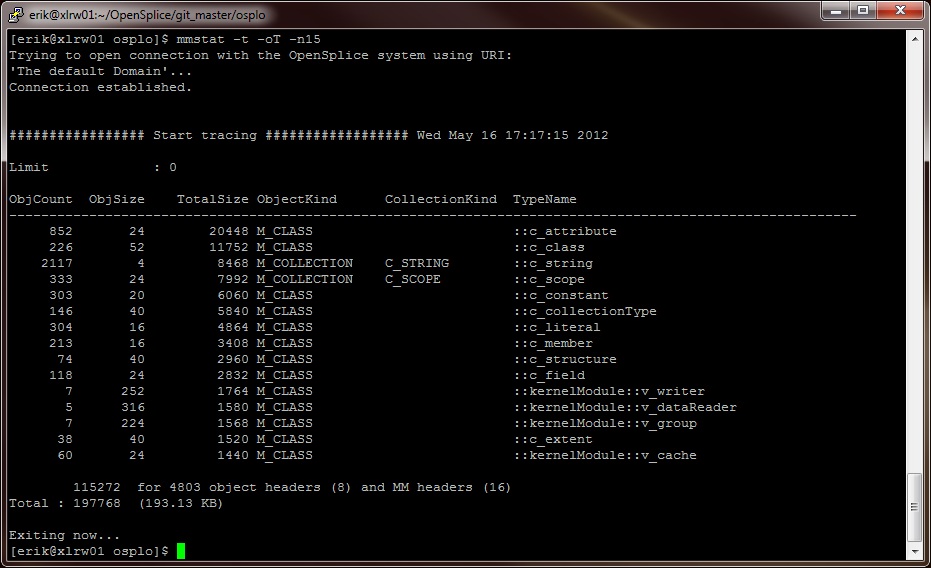Minimize the terminal window
Screen dimensions: 931x568
[x=835, y=11]
